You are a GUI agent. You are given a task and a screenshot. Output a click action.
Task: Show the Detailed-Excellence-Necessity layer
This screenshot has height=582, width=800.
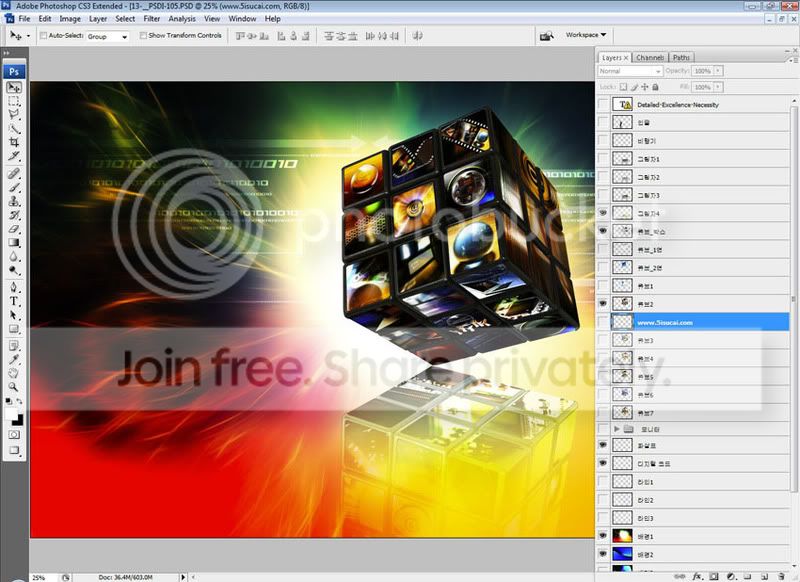coord(603,104)
